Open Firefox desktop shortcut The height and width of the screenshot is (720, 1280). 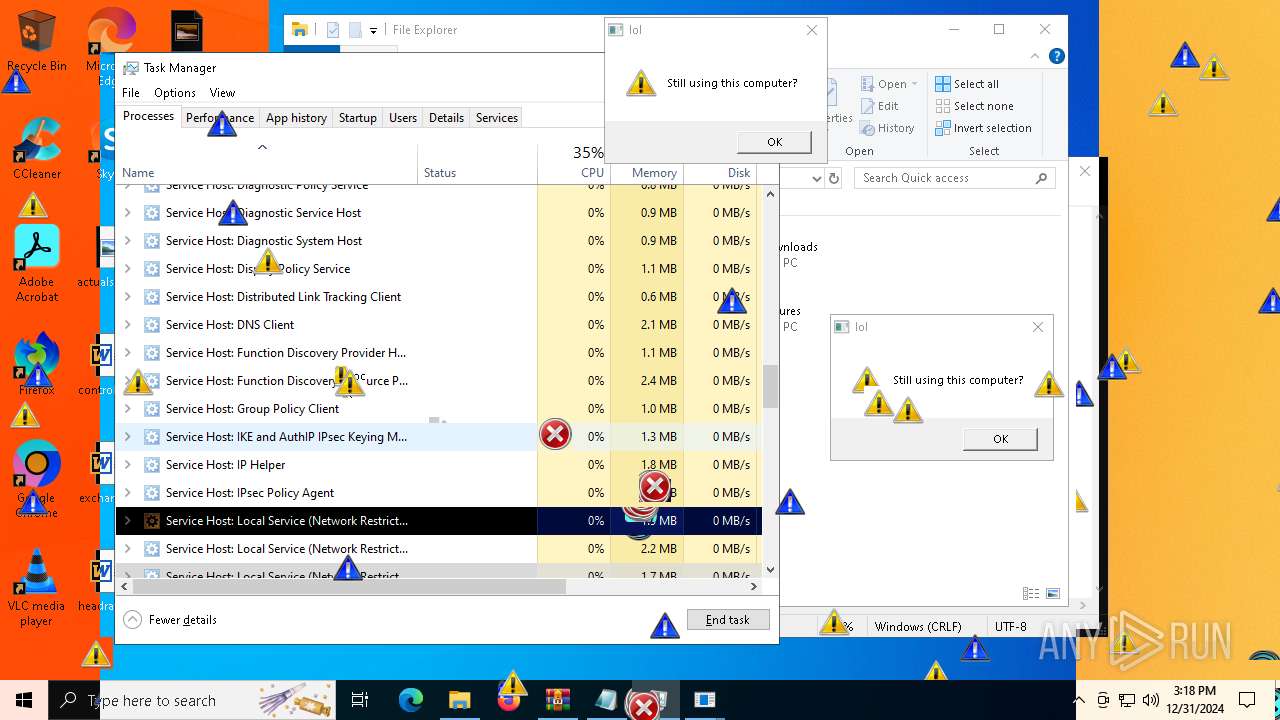click(36, 365)
